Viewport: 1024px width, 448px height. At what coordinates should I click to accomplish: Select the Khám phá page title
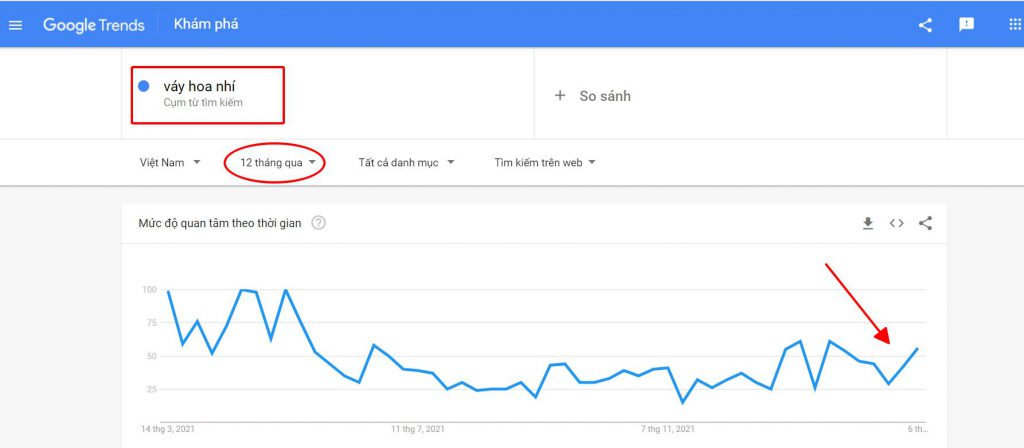point(206,25)
